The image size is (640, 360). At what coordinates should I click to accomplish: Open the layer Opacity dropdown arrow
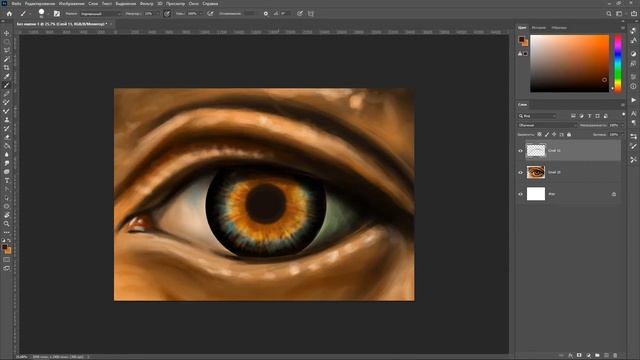(622, 125)
